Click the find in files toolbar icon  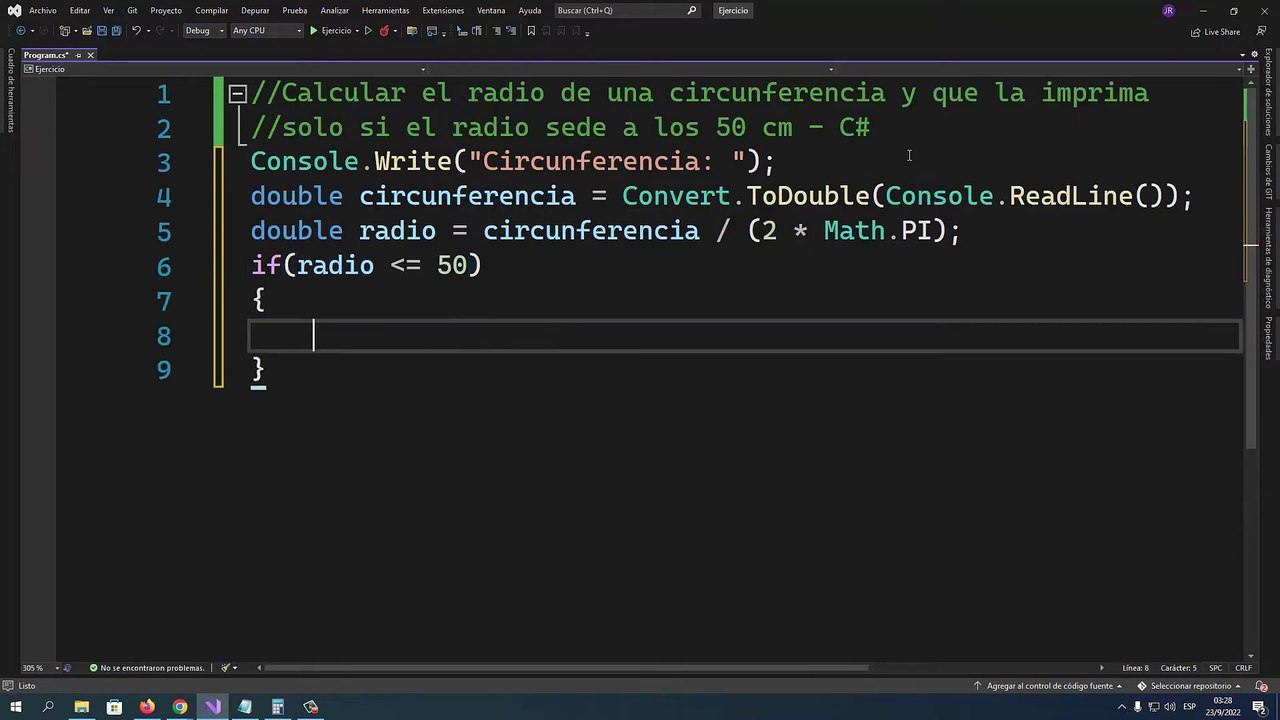411,31
